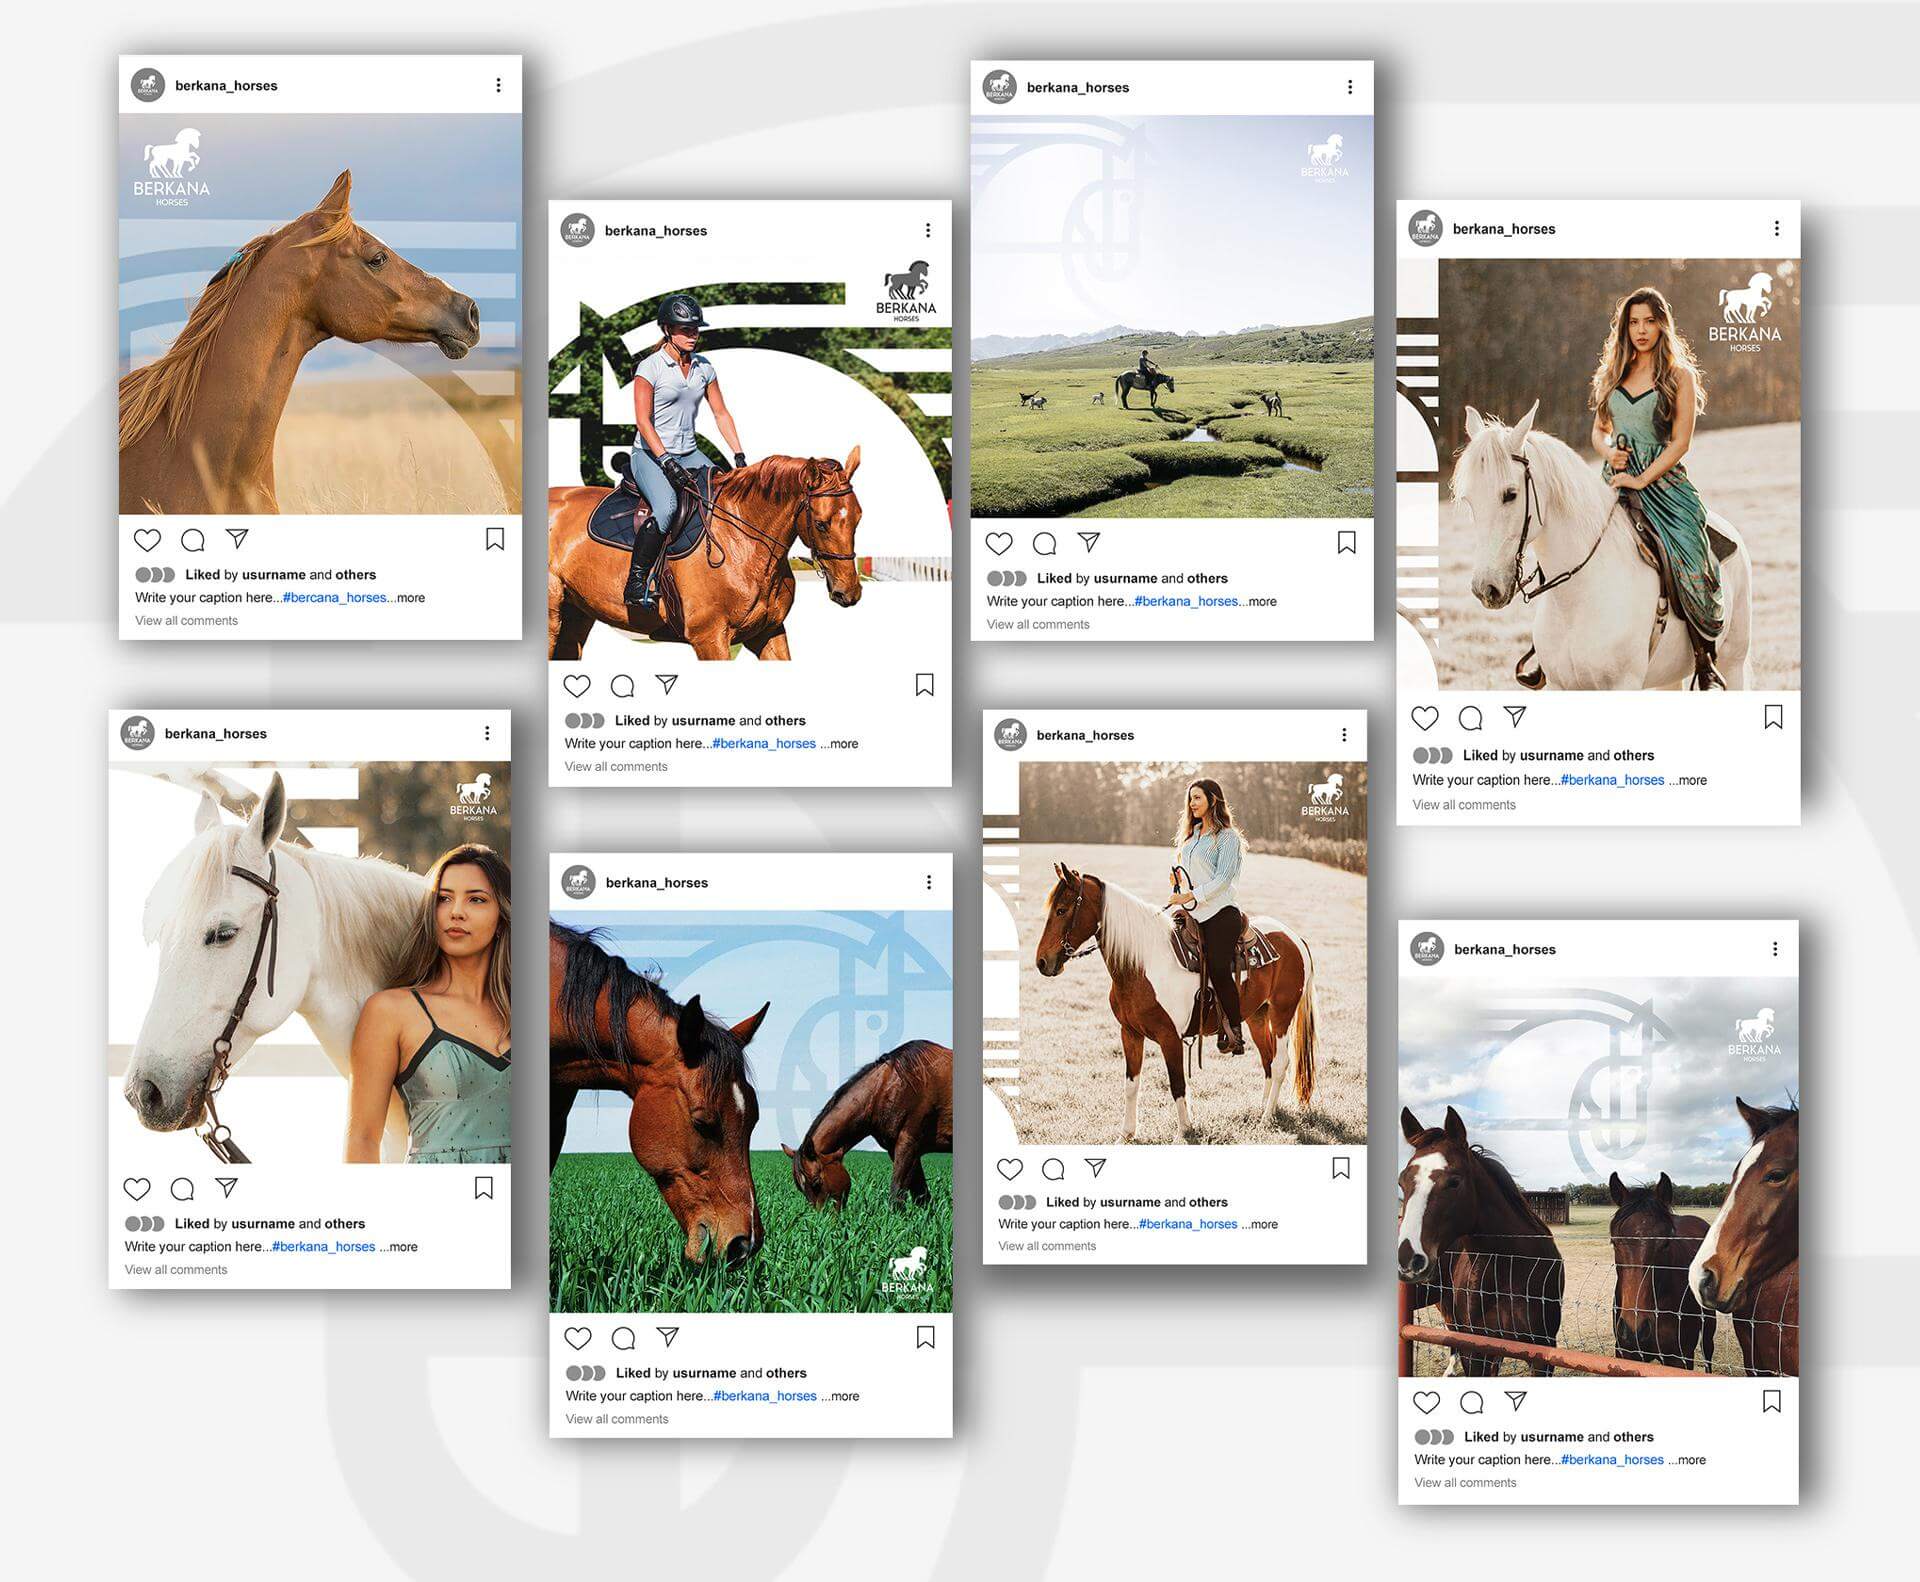1920x1582 pixels.
Task: Like the horses behind wire fence post
Action: (1427, 1403)
